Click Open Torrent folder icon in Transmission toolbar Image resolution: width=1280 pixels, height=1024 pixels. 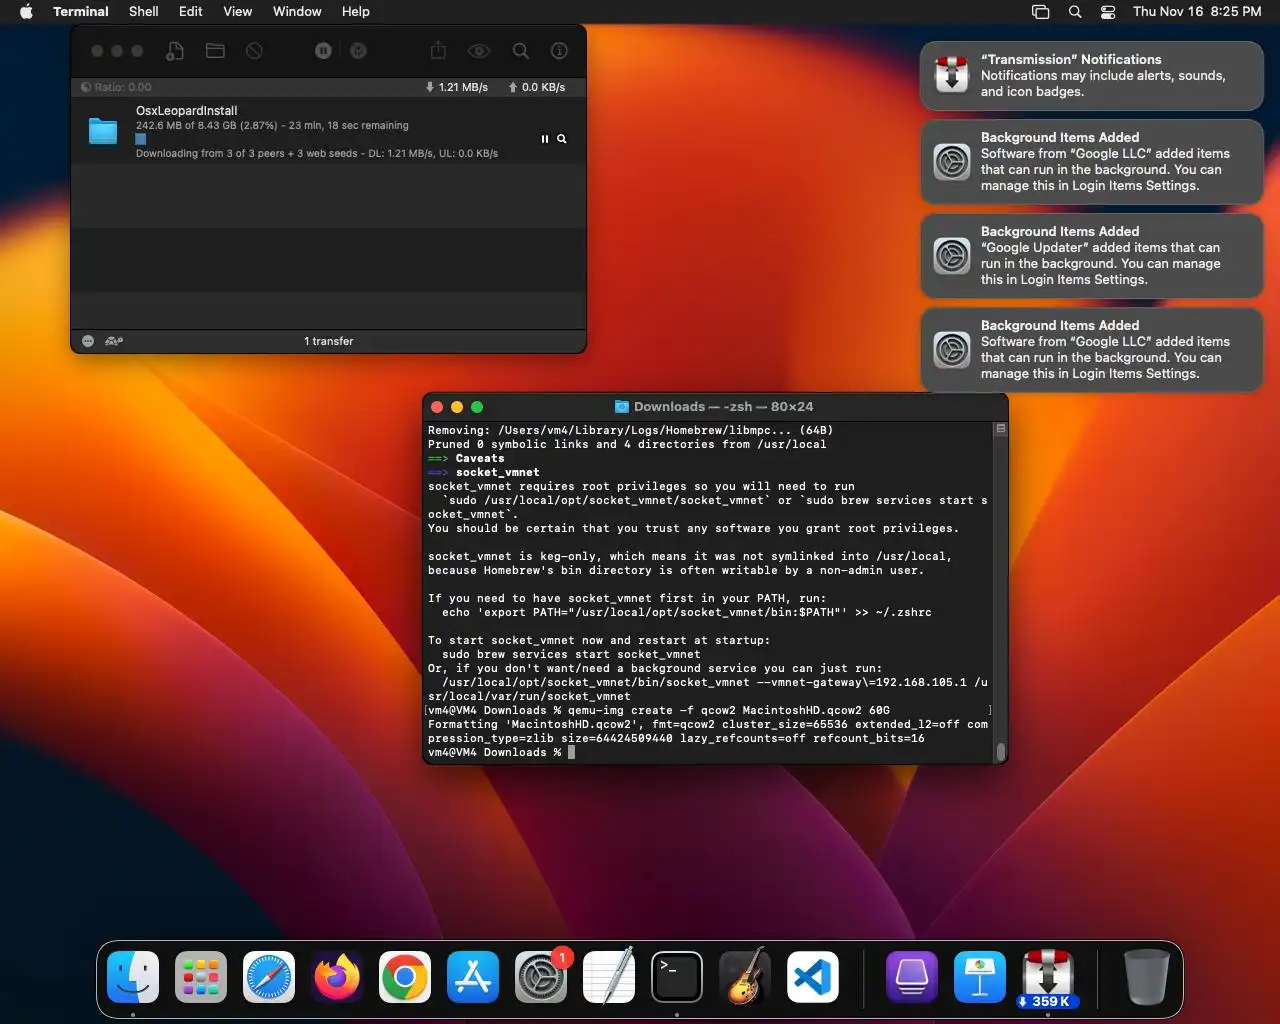point(215,51)
